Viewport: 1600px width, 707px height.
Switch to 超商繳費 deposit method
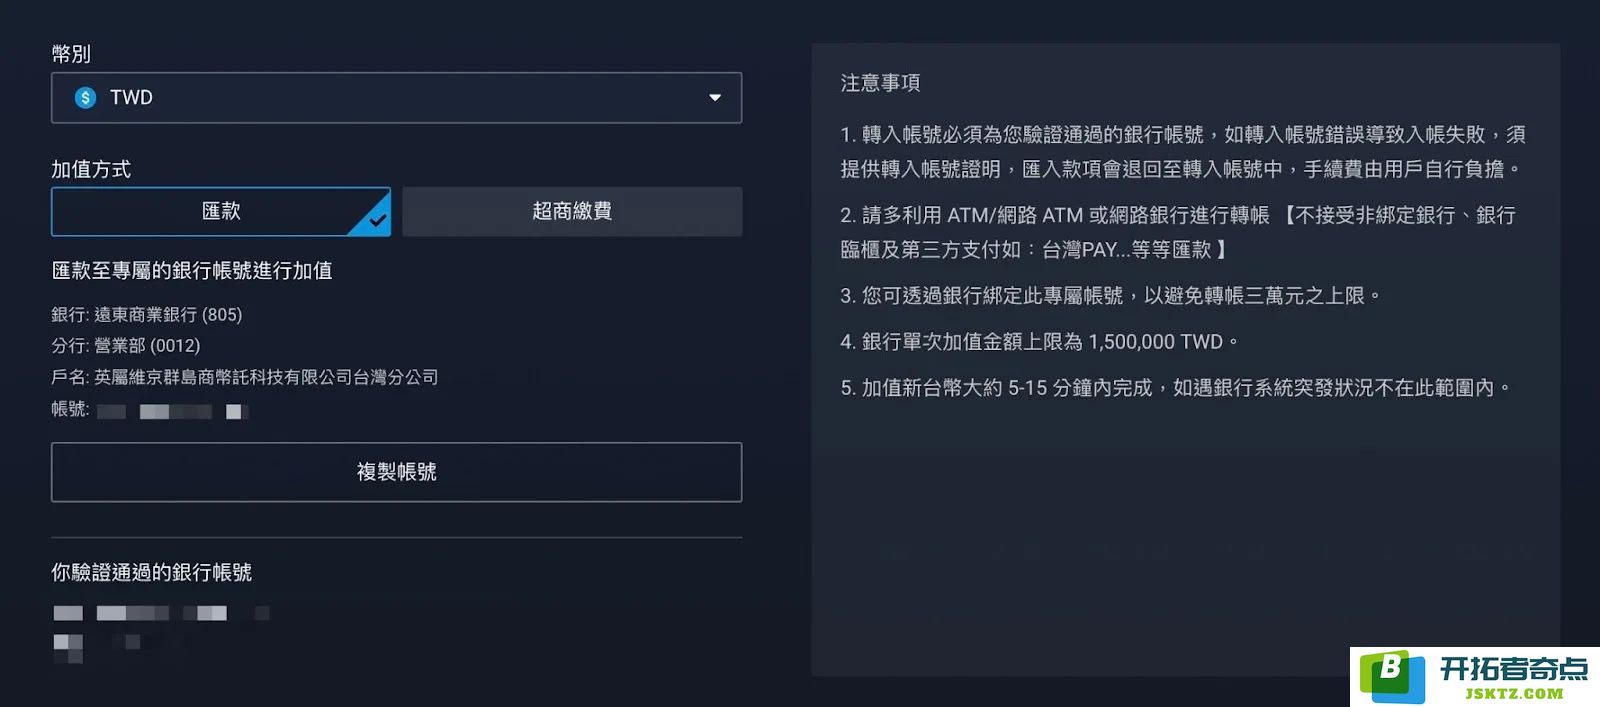click(x=572, y=211)
